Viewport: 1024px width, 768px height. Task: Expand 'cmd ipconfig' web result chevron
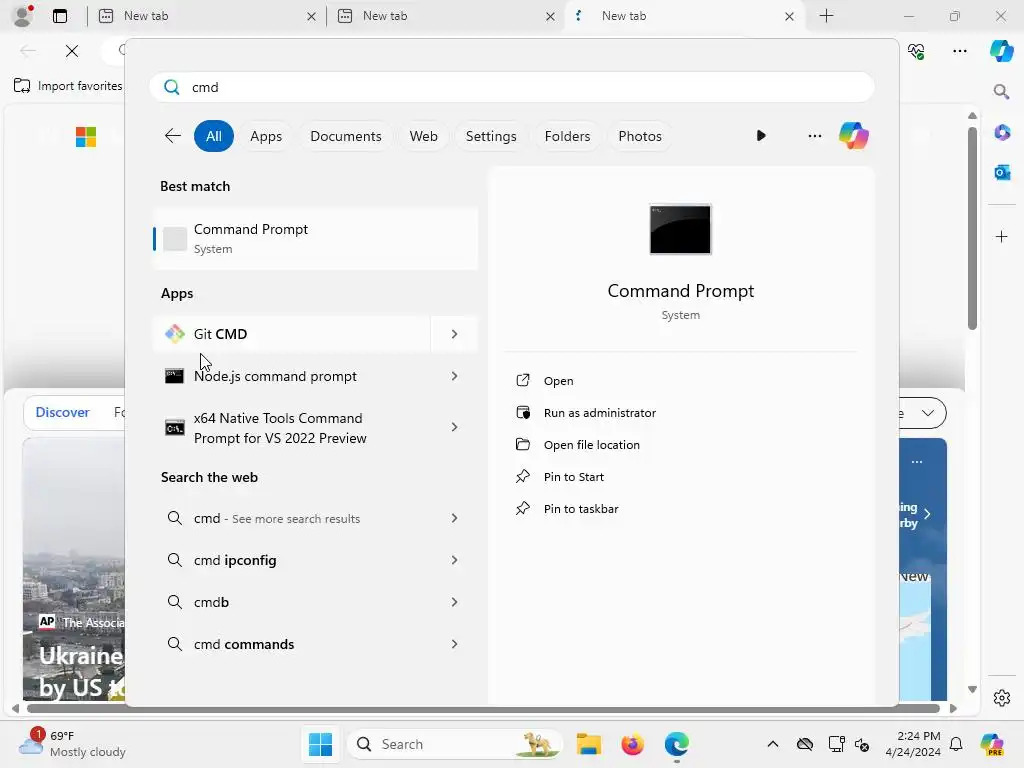click(x=455, y=560)
